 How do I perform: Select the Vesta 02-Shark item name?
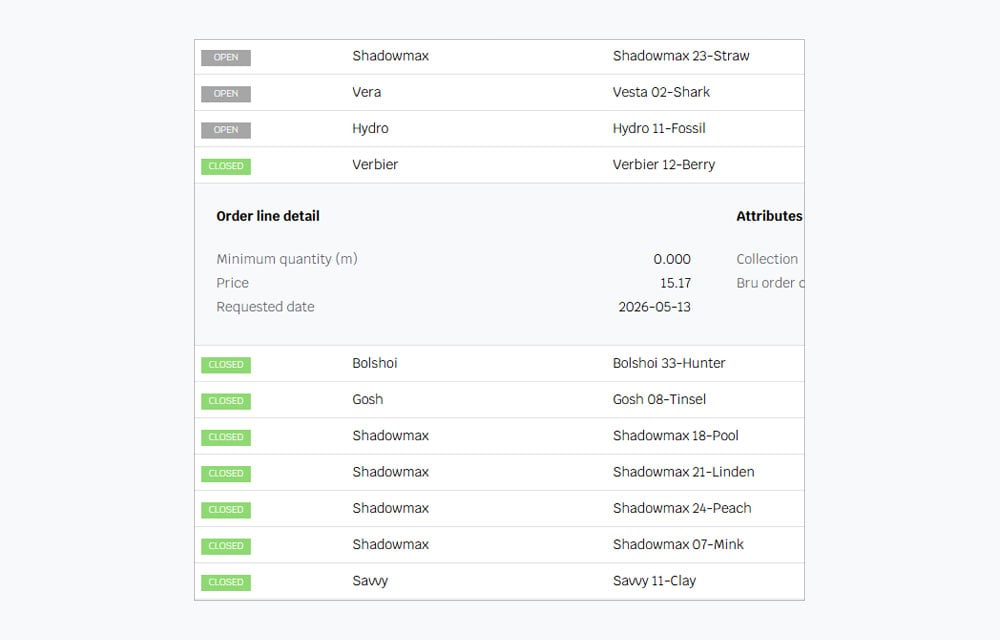661,92
